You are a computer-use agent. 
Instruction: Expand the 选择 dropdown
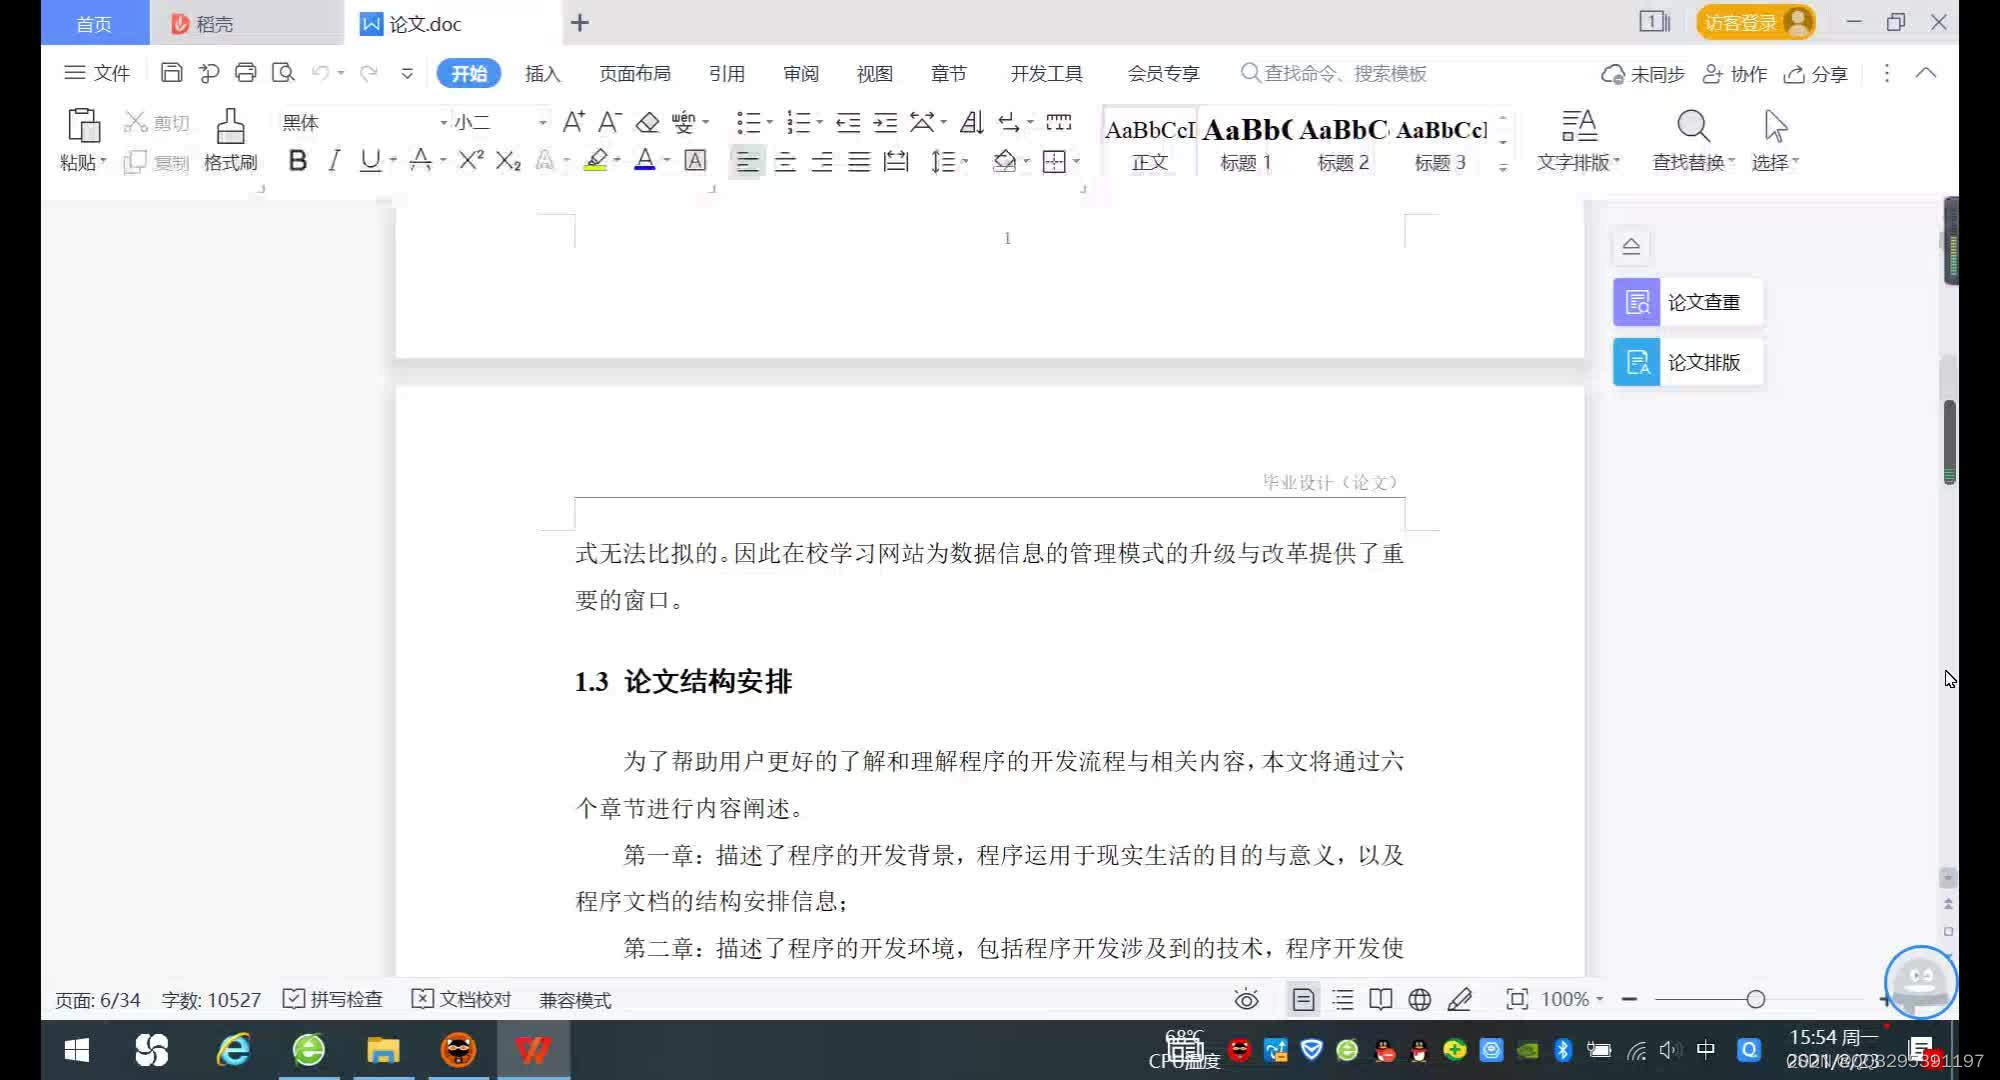coord(1775,162)
